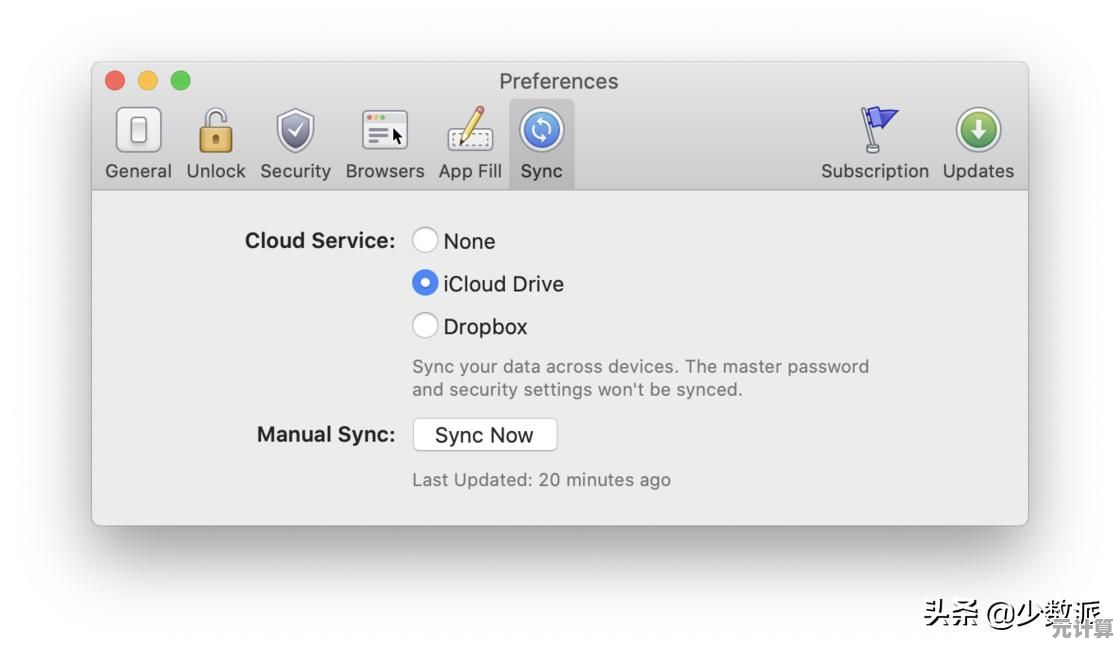Click the 'Dropbox' option label text
This screenshot has height=647, width=1120.
pyautogui.click(x=485, y=327)
